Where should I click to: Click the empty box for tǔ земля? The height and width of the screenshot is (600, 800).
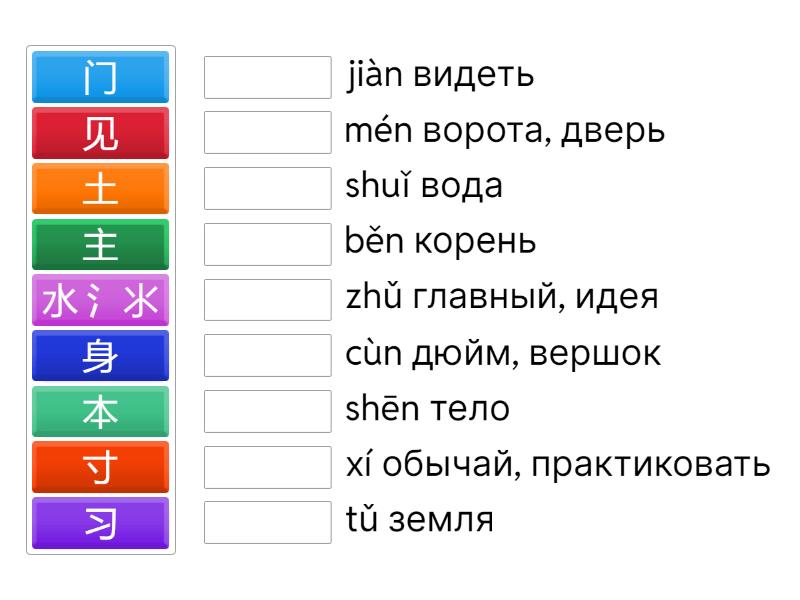(267, 523)
